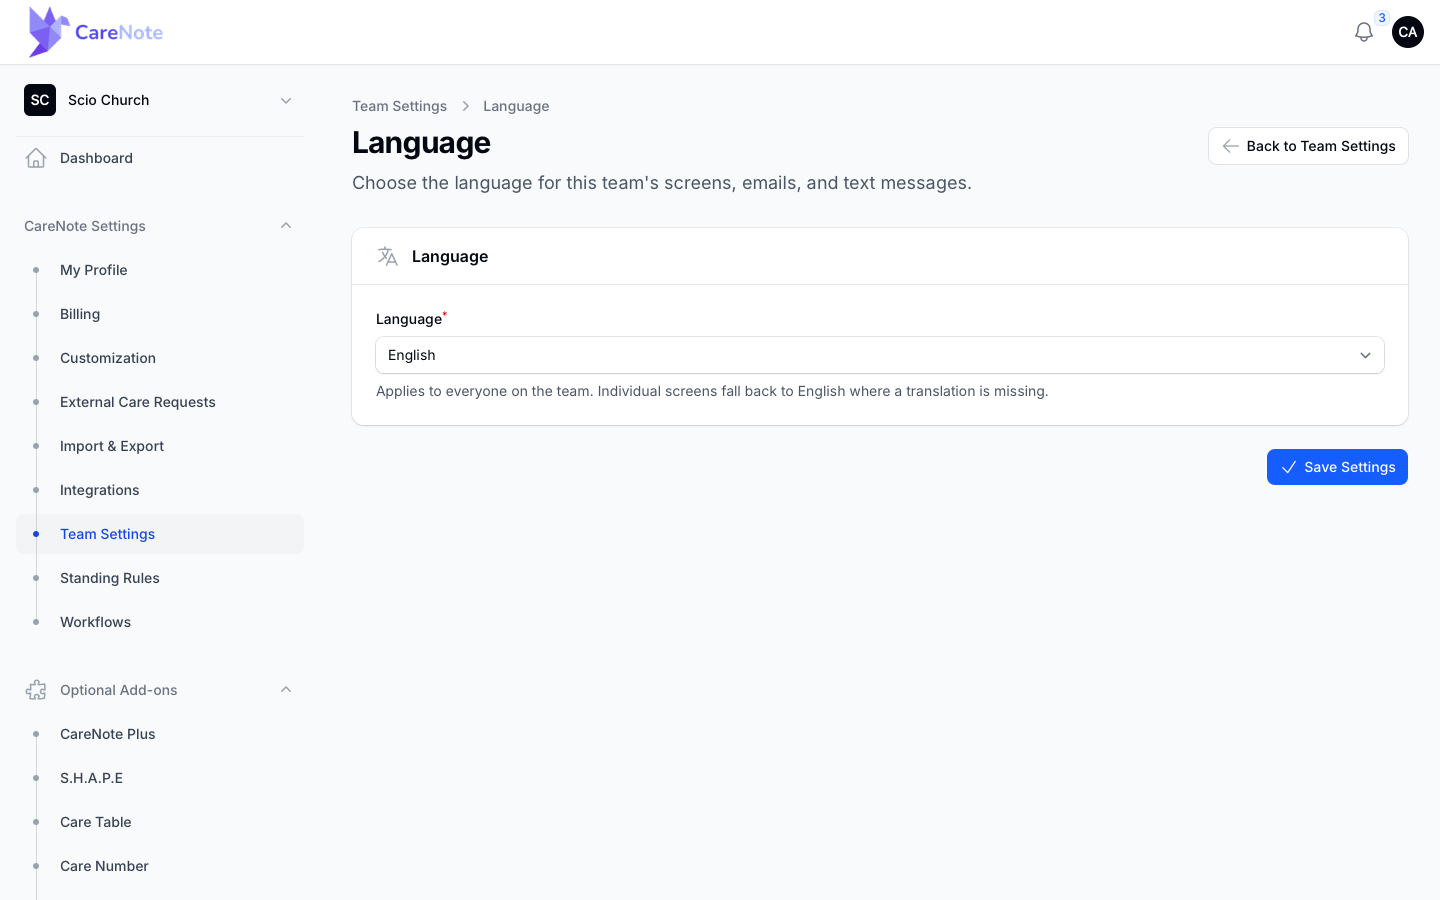Click Back to Team Settings button
Viewport: 1440px width, 900px height.
click(1308, 146)
